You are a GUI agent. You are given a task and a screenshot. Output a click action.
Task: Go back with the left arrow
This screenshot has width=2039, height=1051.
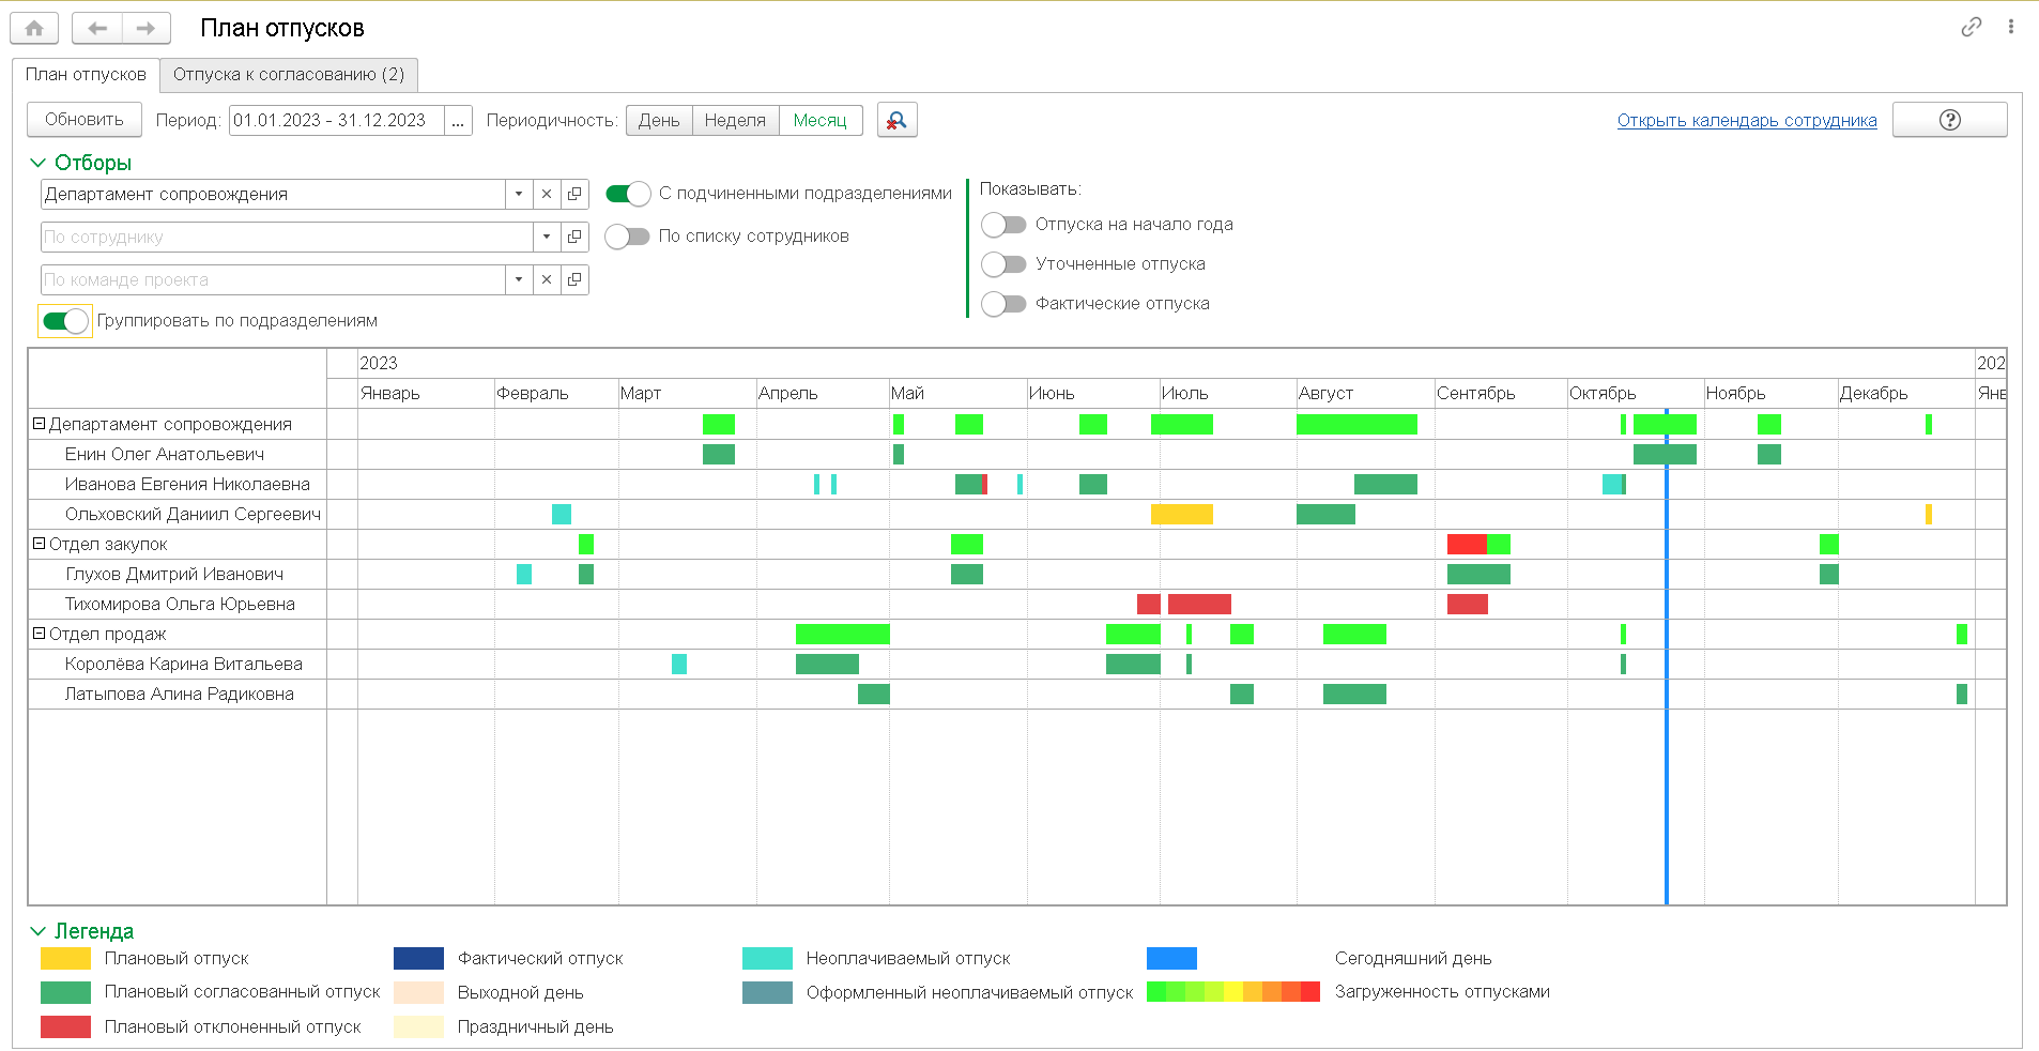coord(97,28)
